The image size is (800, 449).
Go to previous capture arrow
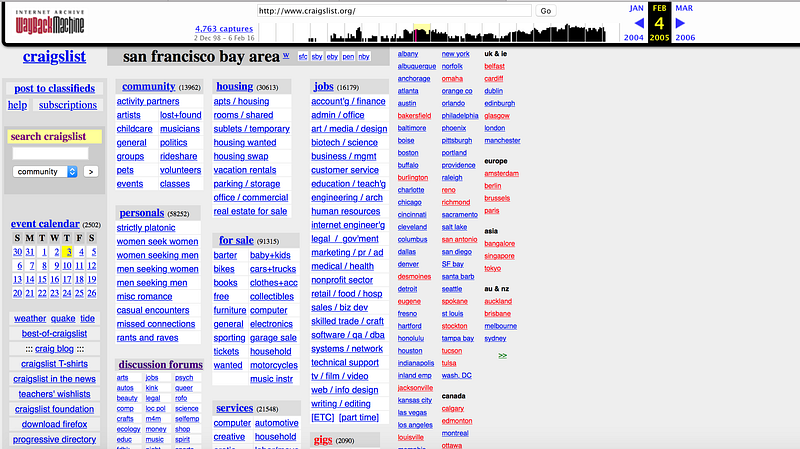639,23
